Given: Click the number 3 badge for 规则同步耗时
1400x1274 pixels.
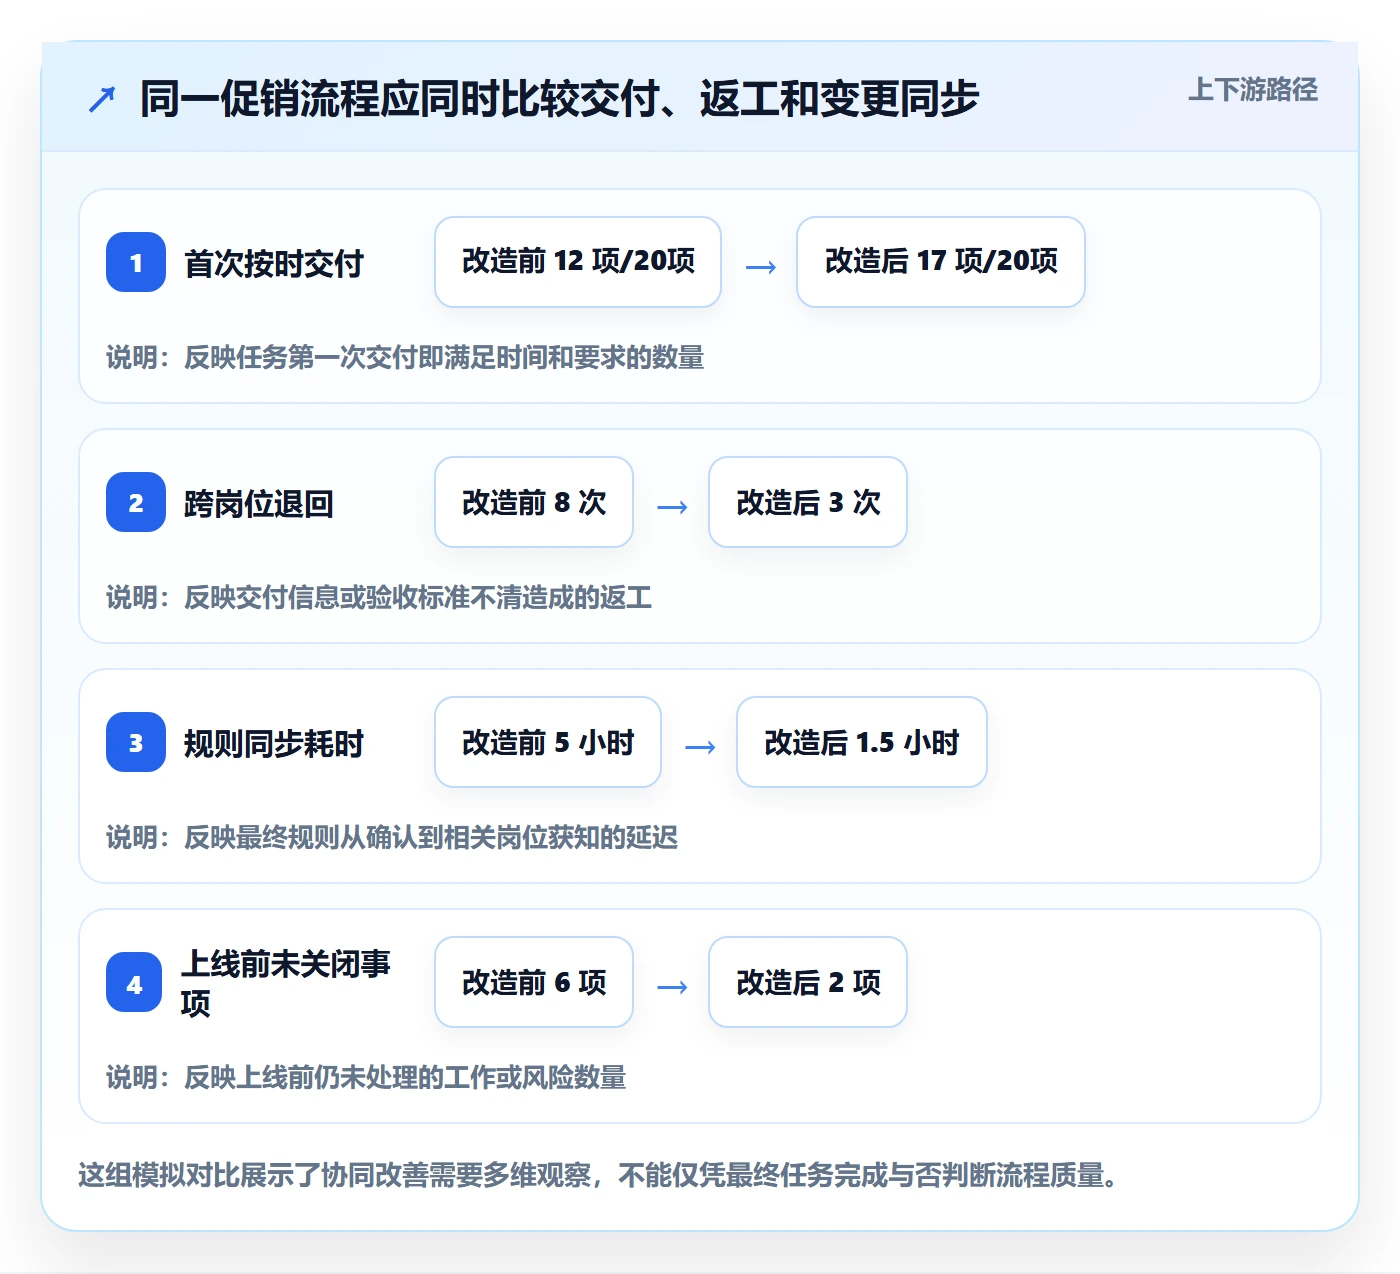Looking at the screenshot, I should [136, 742].
